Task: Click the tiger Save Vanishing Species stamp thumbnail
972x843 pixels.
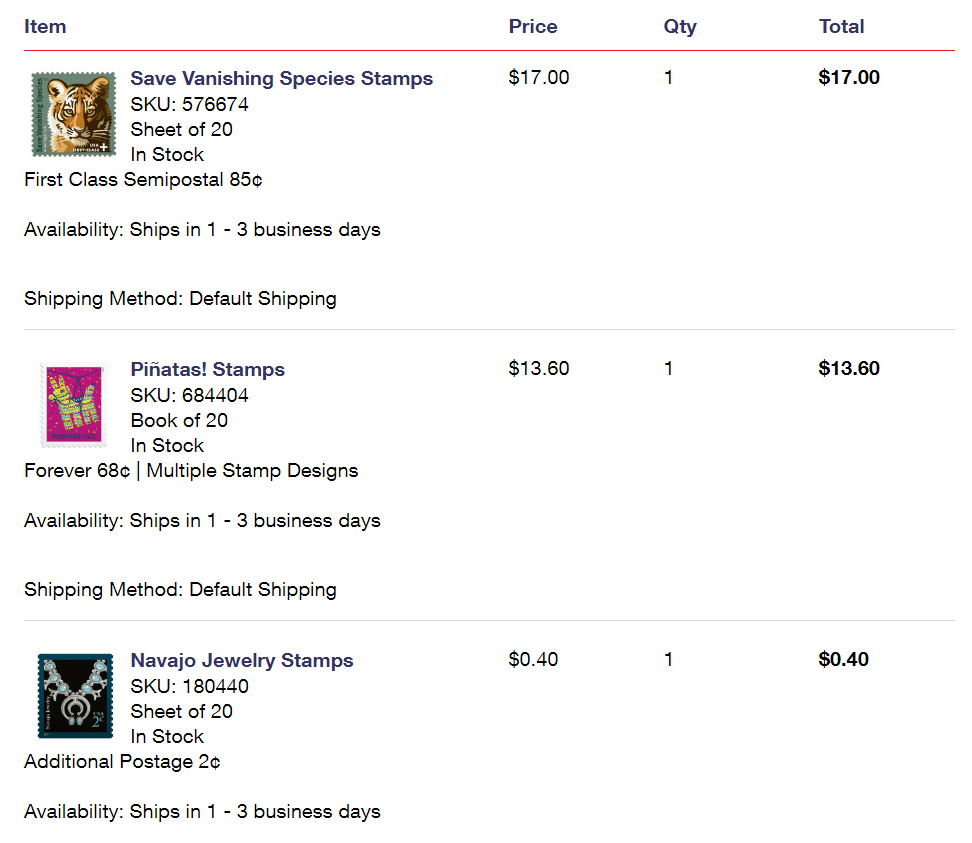Action: [73, 114]
